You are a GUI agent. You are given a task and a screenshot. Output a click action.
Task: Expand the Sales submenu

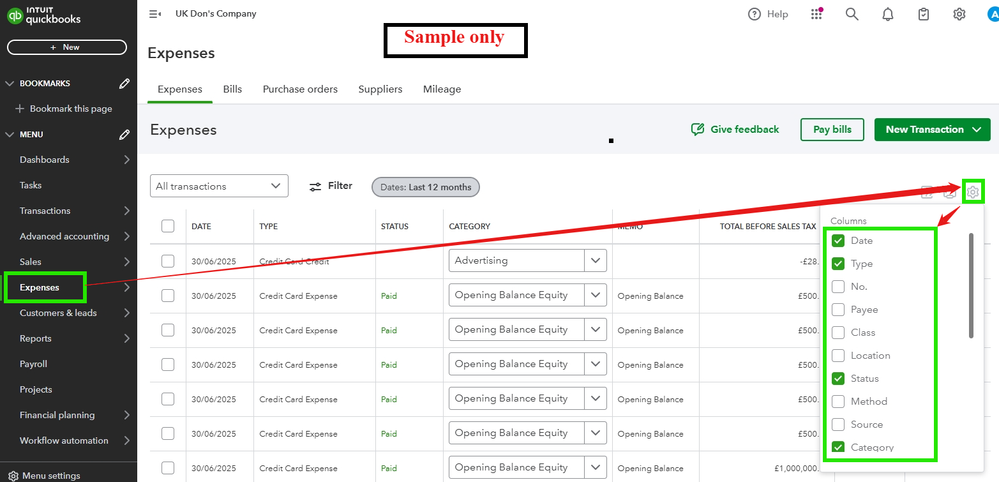pyautogui.click(x=127, y=262)
